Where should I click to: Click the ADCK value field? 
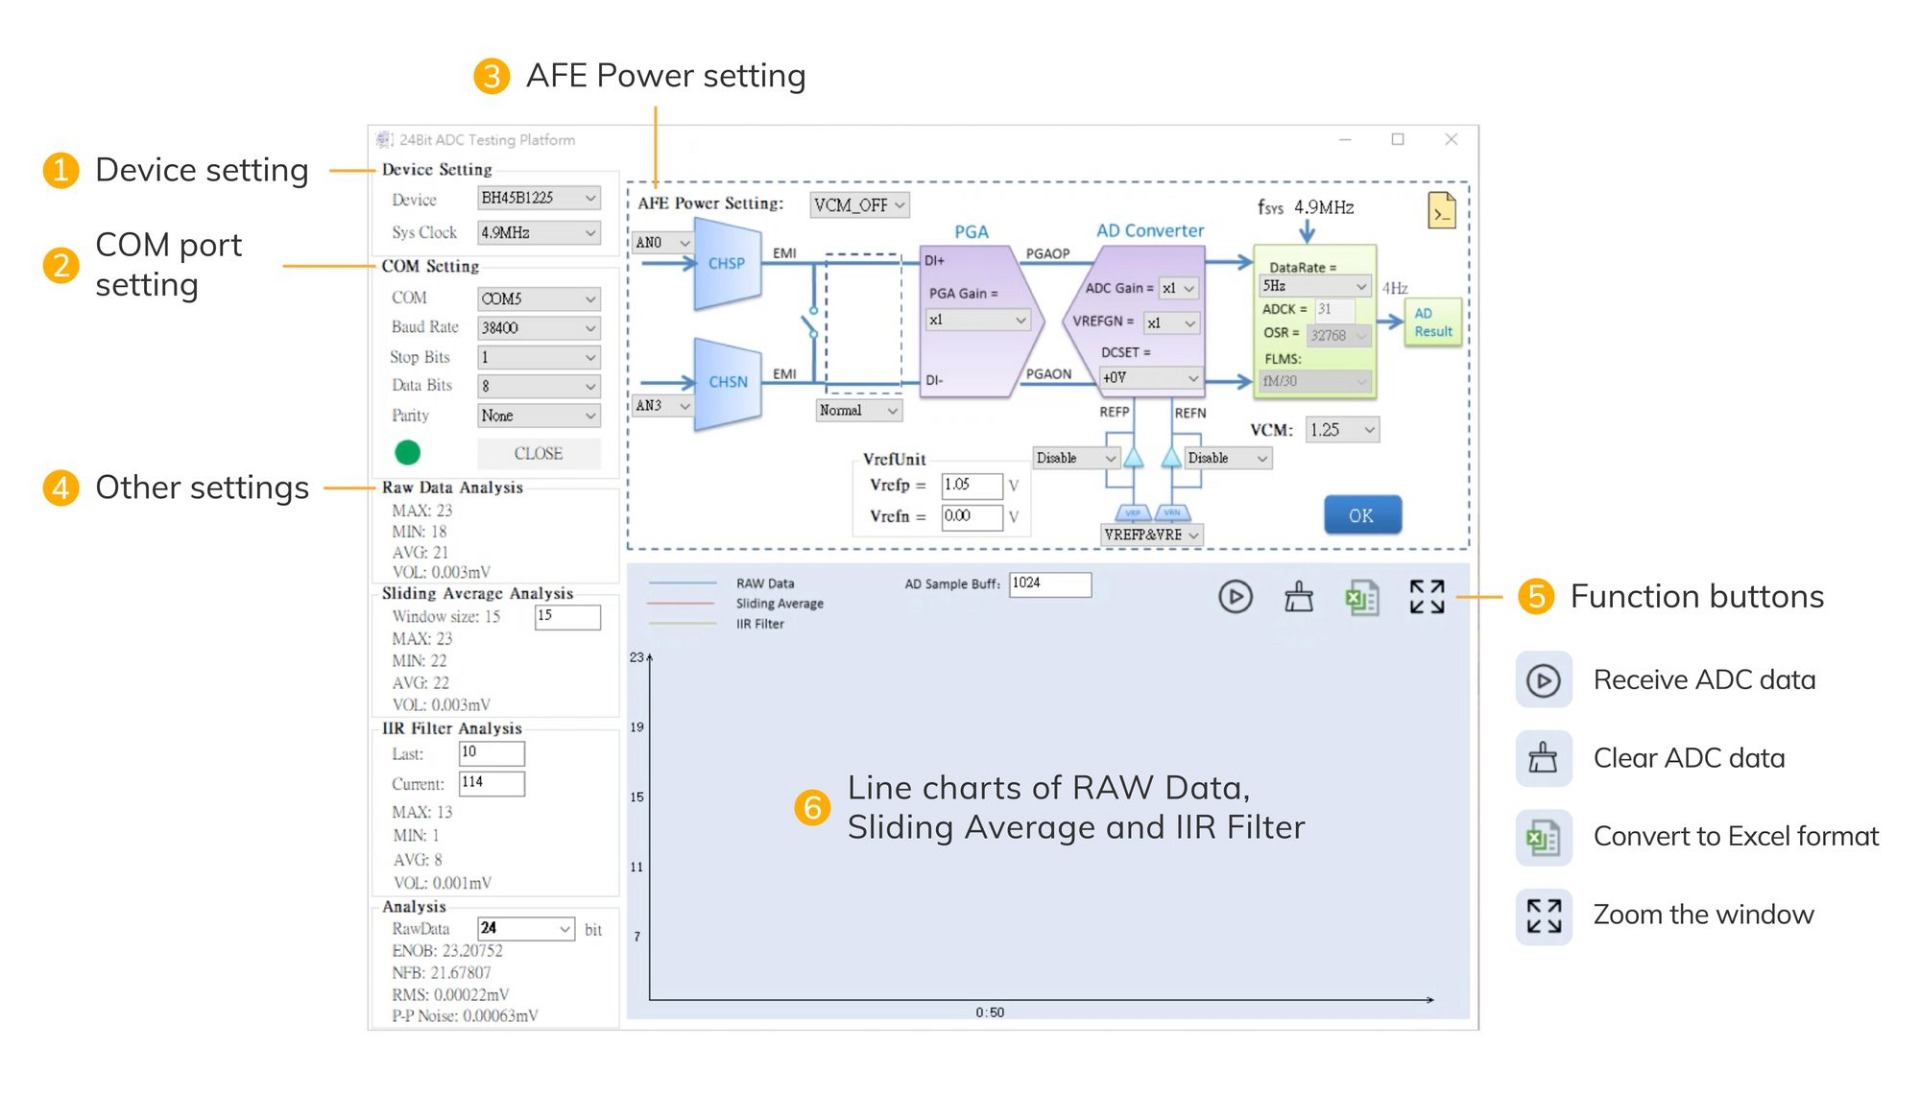1335,310
